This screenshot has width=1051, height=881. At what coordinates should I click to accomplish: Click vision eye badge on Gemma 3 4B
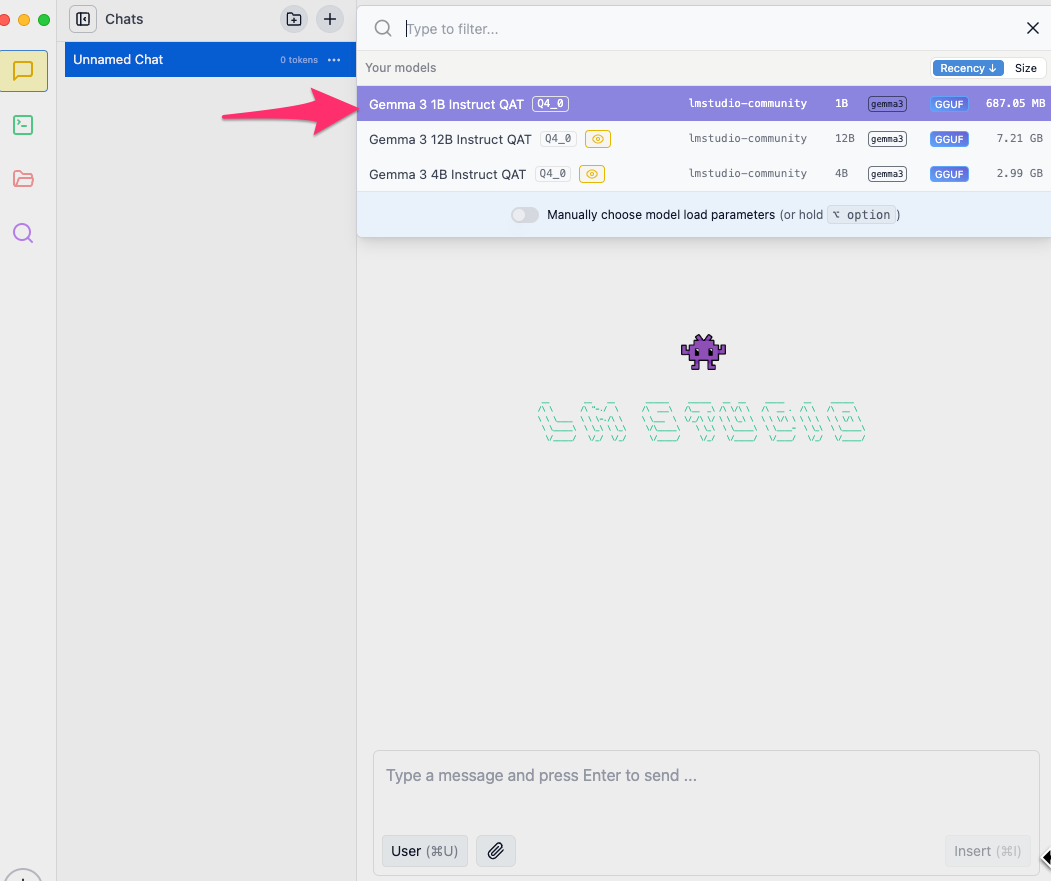tap(592, 174)
